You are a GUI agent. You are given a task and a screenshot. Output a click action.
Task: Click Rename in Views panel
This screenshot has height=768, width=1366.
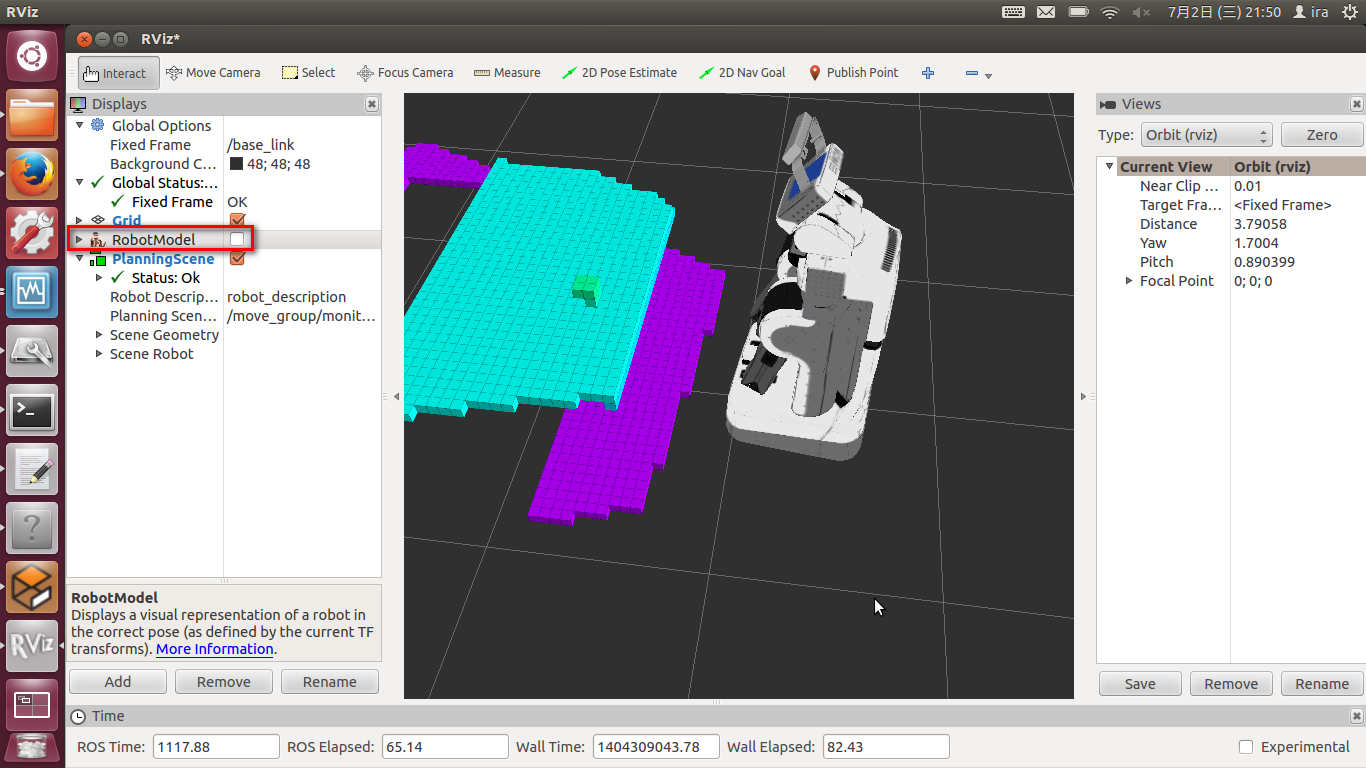click(x=1322, y=684)
